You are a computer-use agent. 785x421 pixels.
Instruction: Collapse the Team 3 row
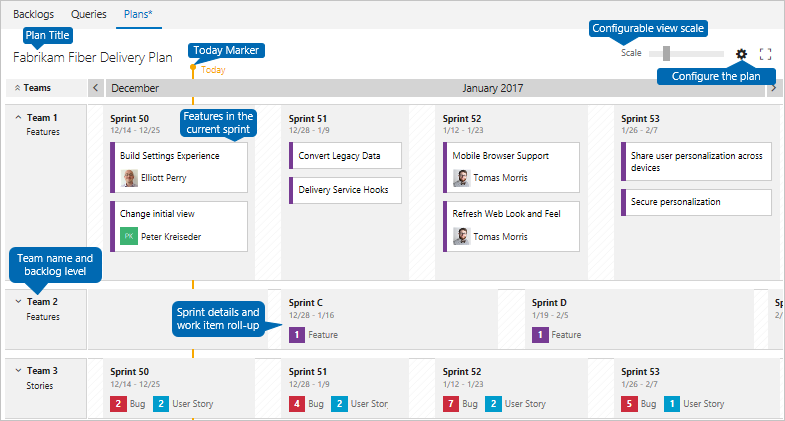pyautogui.click(x=18, y=370)
